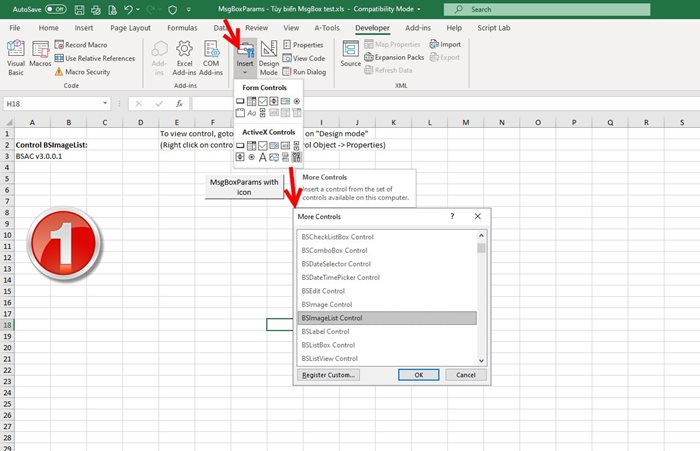Viewport: 700px width, 451px height.
Task: Insert ActiveX spin button
Action: pos(240,157)
